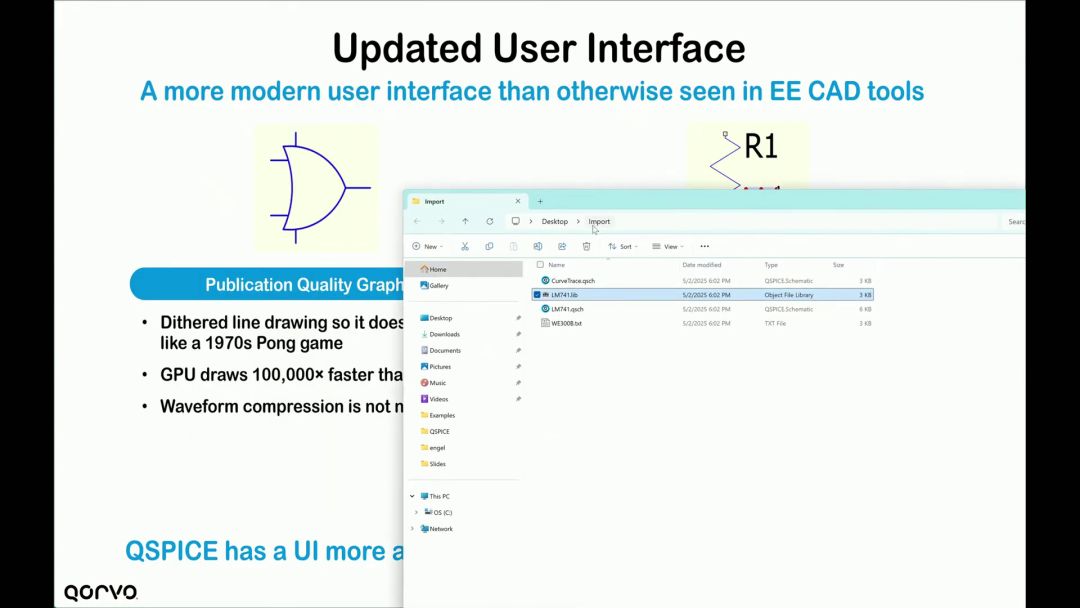The width and height of the screenshot is (1080, 608).
Task: Select the LM741.qsch file name
Action: (568, 309)
